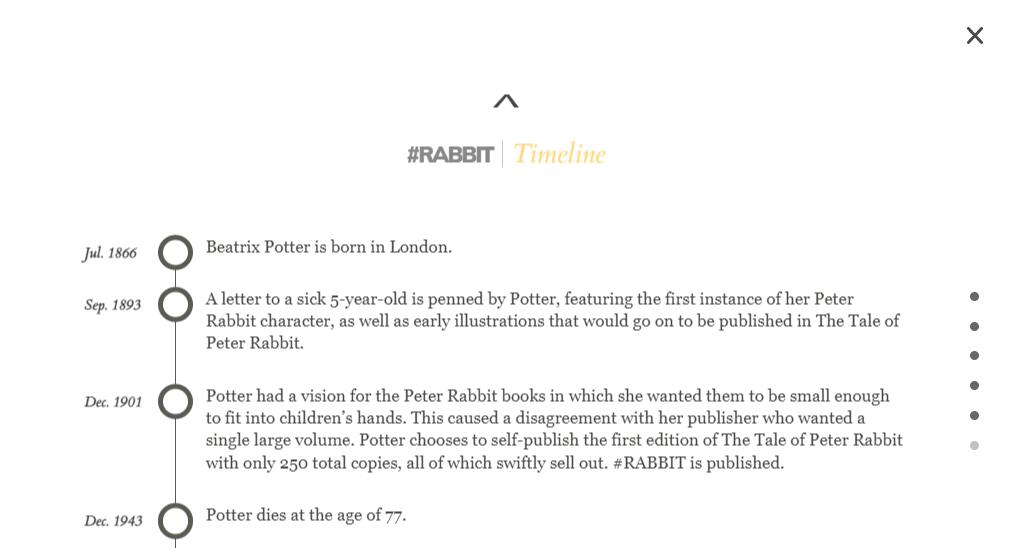Go to second page navigation dot
Screen dimensions: 1015x548
(974, 326)
